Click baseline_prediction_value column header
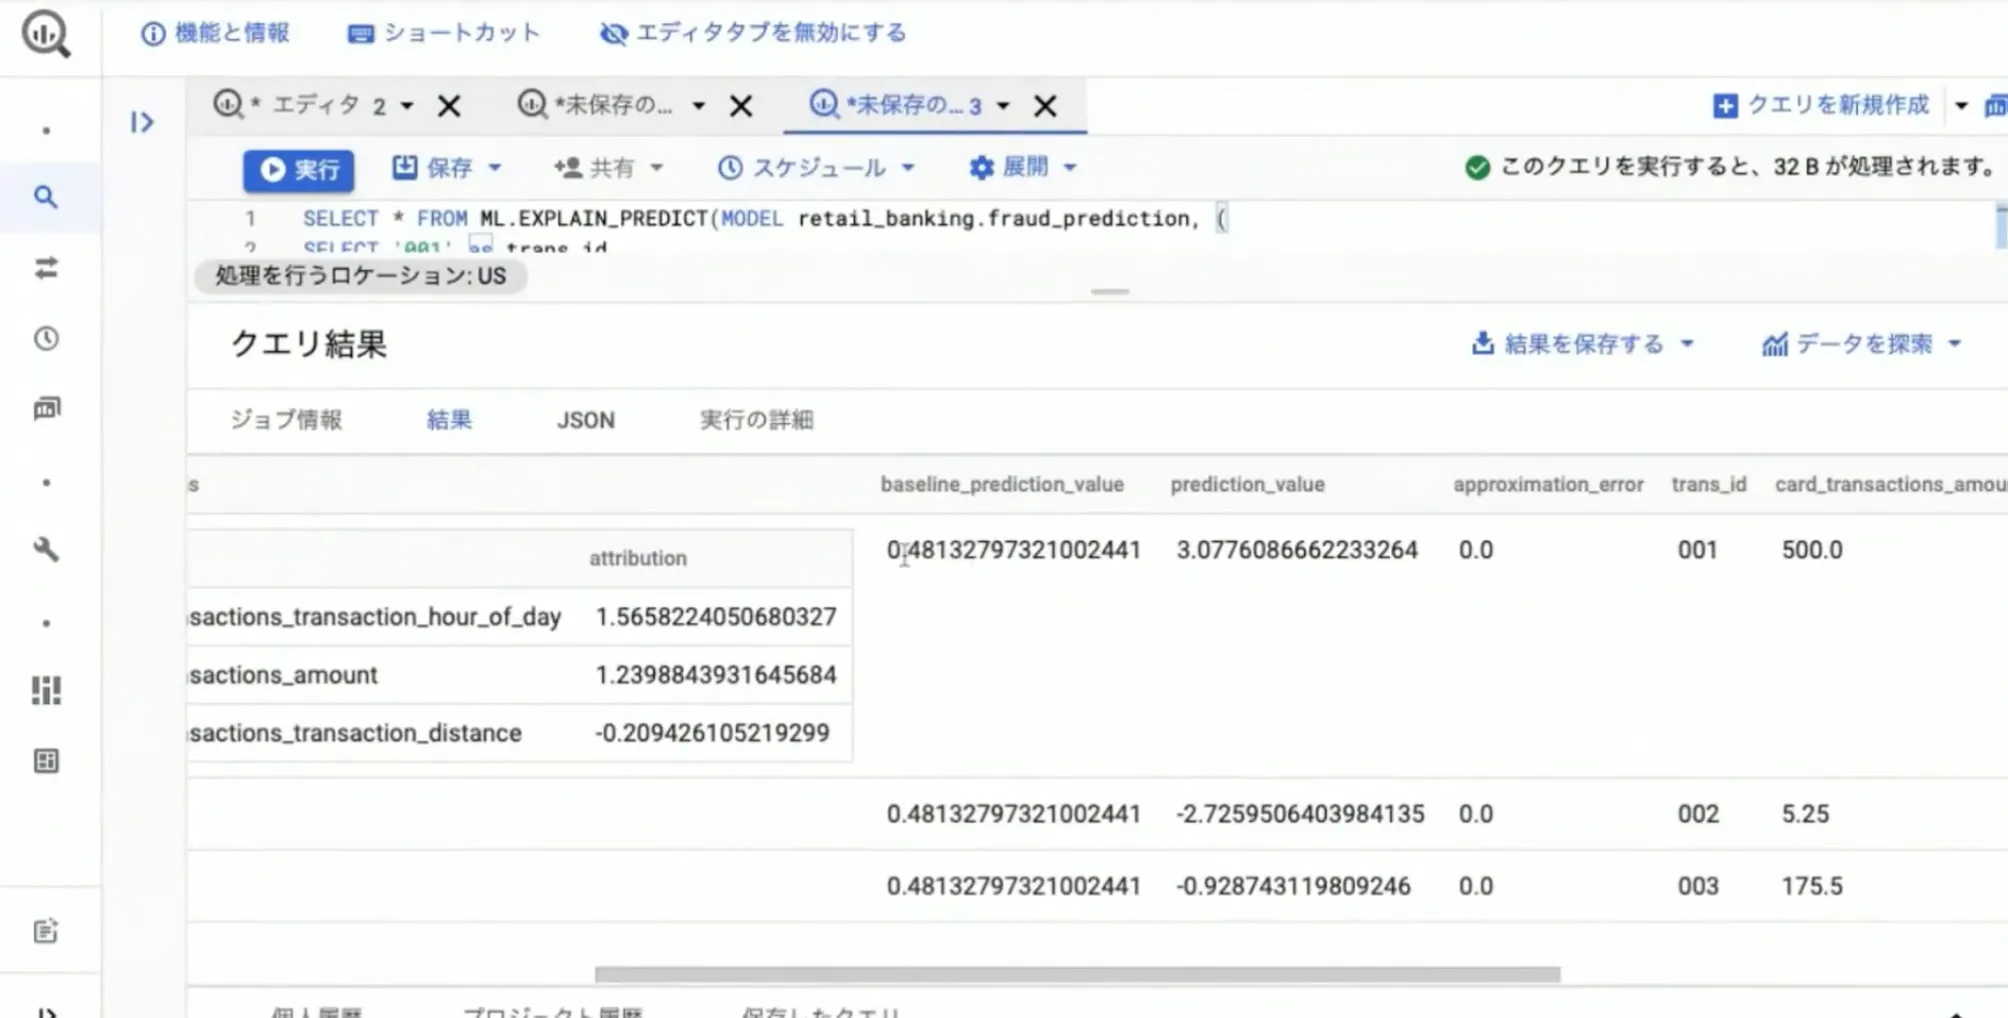This screenshot has height=1018, width=2008. [1002, 484]
